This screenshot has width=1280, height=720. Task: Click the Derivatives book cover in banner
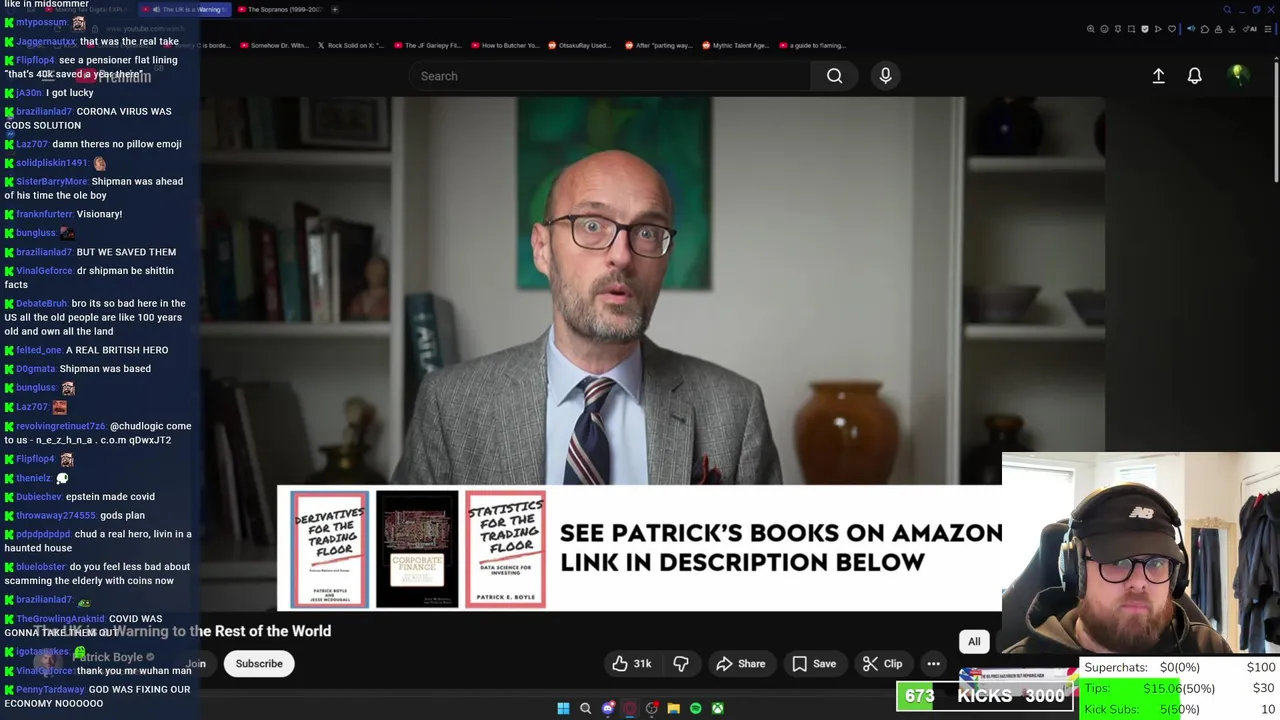tap(329, 549)
